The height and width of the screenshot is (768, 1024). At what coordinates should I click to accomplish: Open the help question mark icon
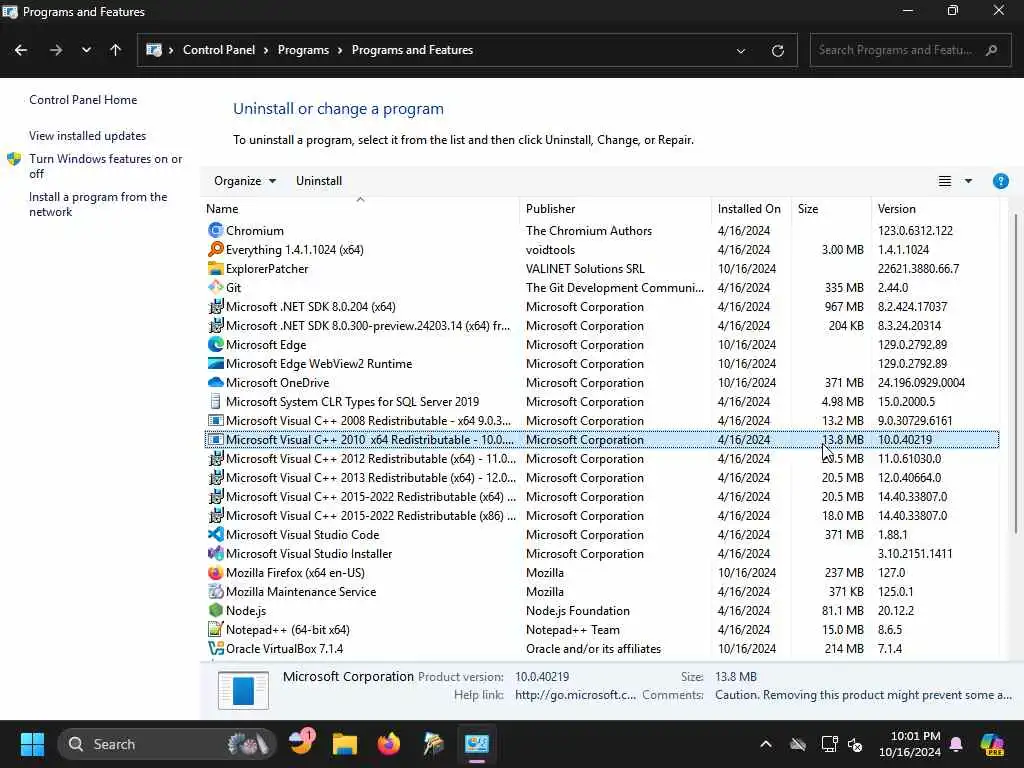pyautogui.click(x=1000, y=181)
